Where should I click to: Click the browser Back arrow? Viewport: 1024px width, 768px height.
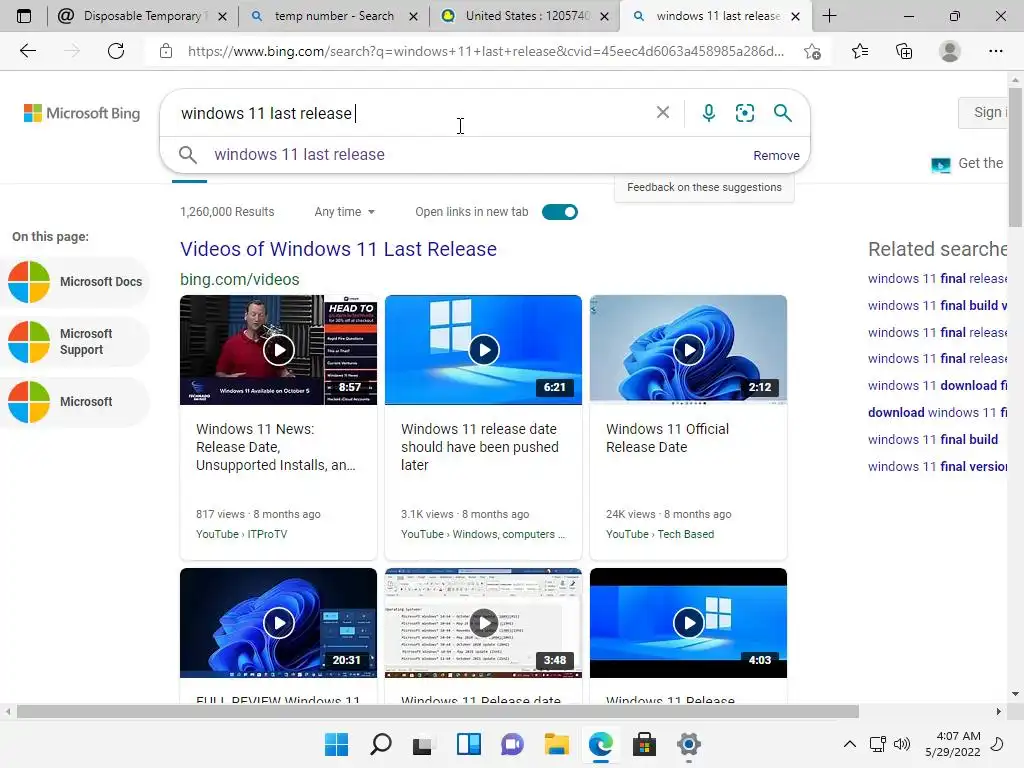pyautogui.click(x=27, y=51)
